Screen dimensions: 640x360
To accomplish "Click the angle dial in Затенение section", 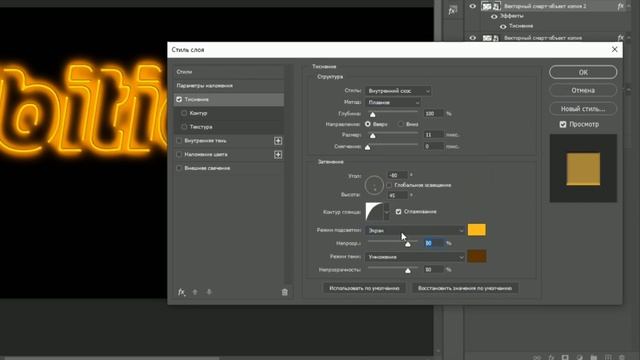I will pyautogui.click(x=374, y=185).
